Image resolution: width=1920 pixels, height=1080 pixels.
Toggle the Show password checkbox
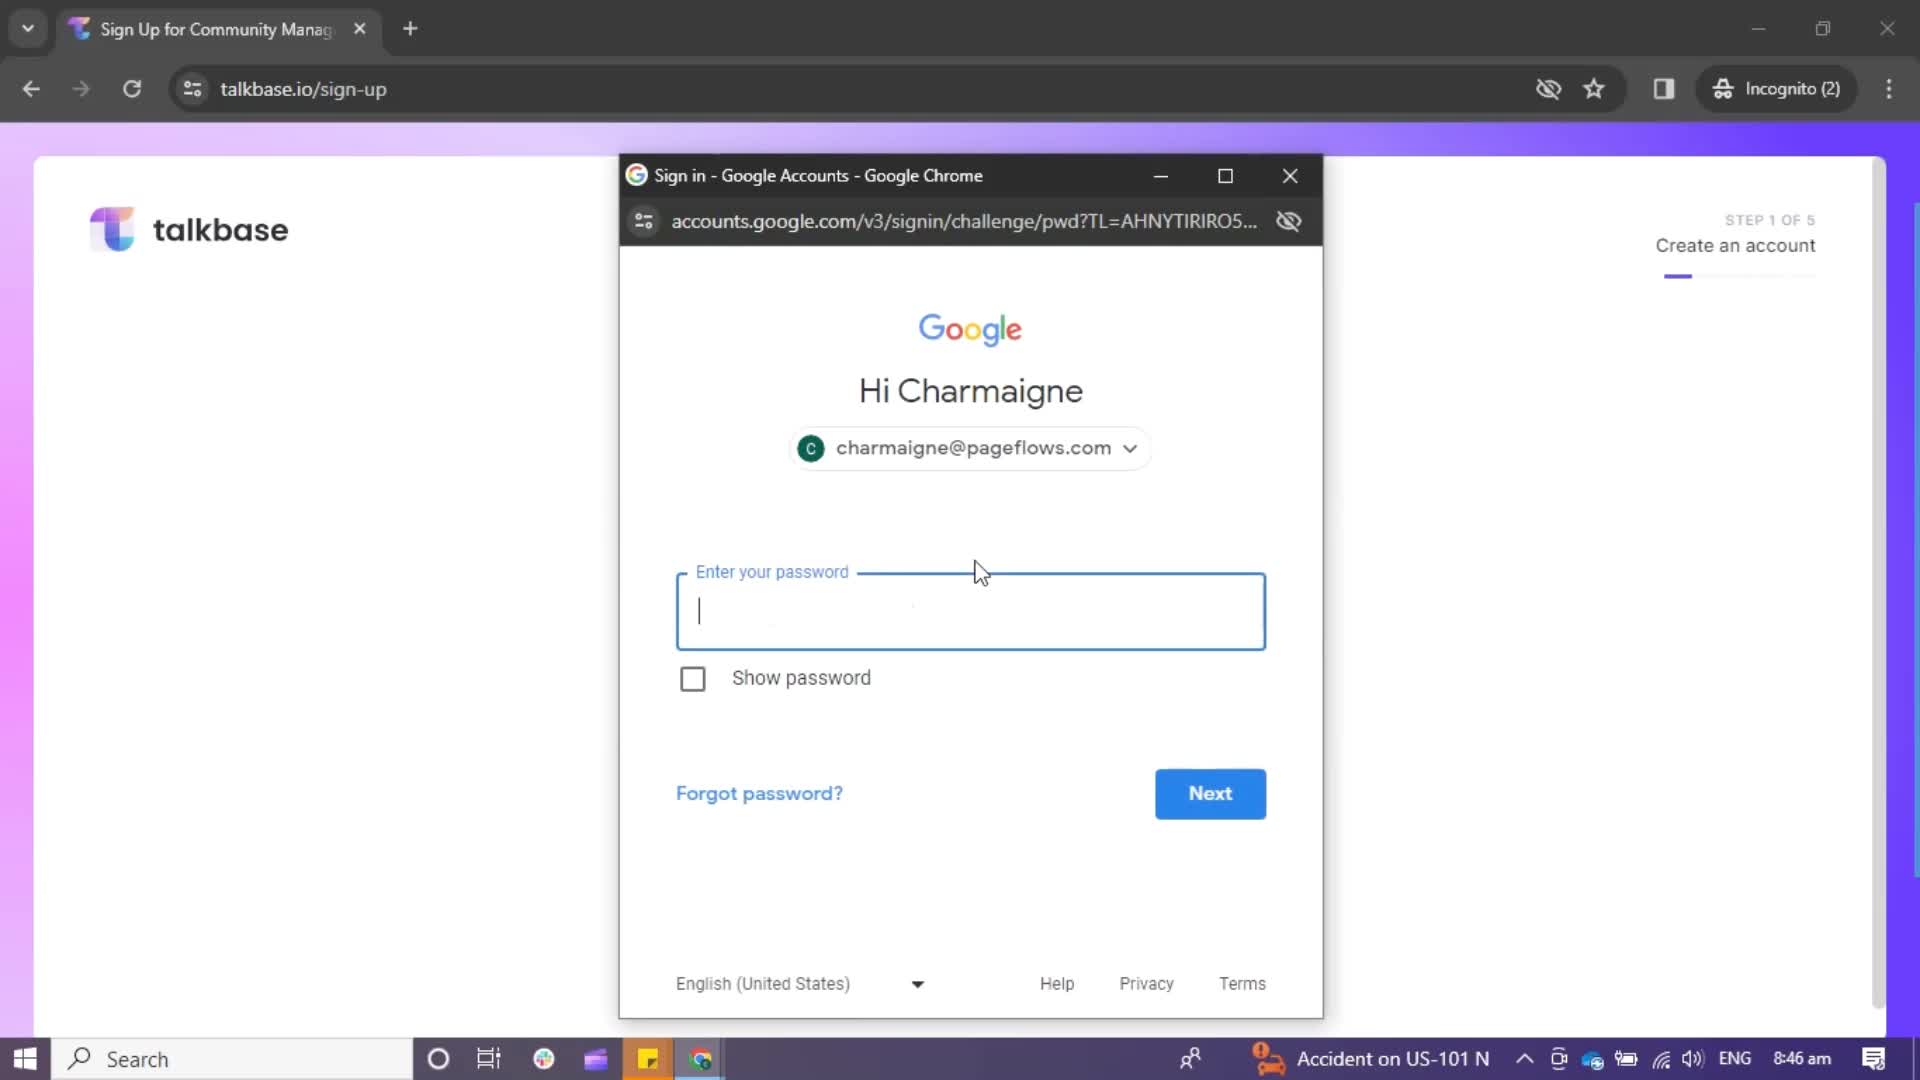(x=694, y=678)
